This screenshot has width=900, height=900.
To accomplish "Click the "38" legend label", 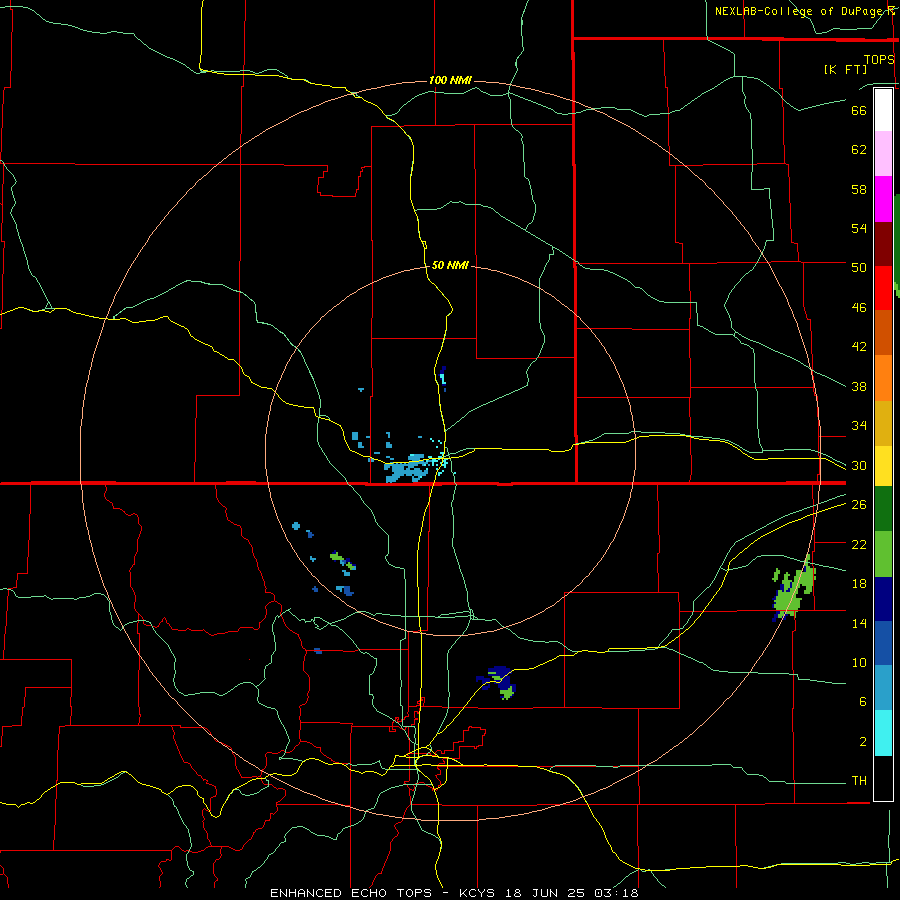I will click(859, 386).
